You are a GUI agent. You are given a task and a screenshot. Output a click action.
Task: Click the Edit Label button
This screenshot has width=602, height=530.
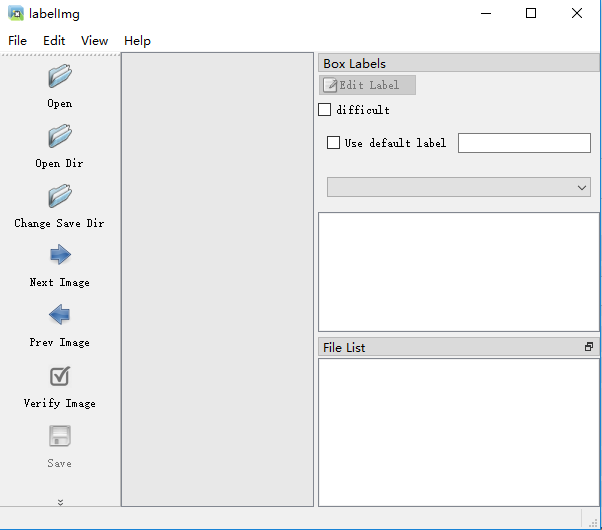coord(367,85)
